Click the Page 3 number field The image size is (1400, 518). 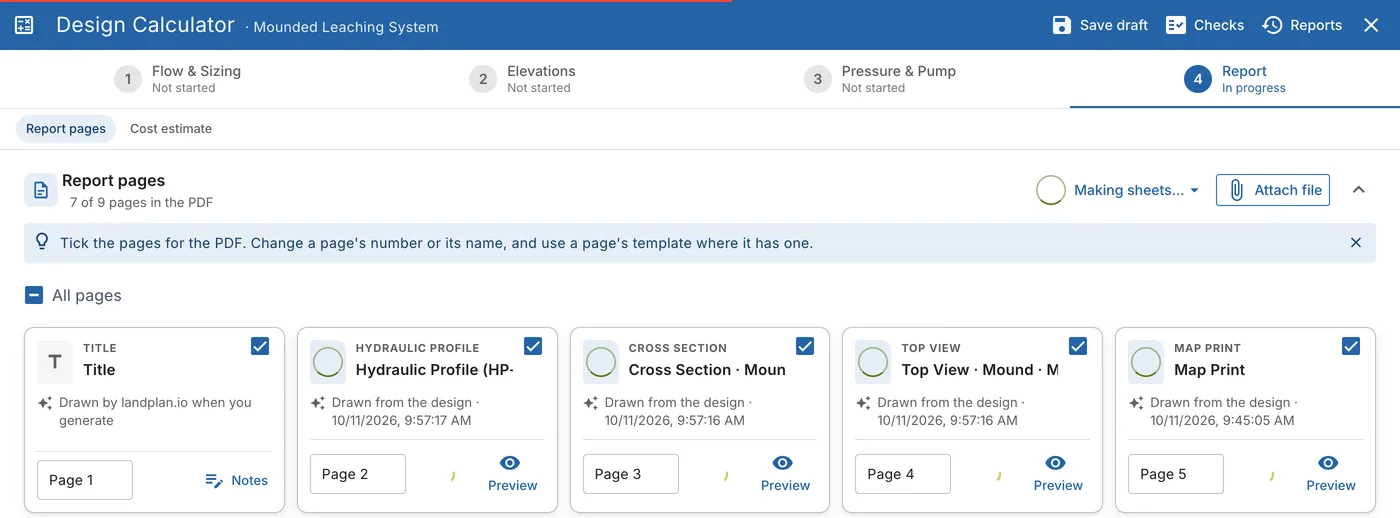(x=631, y=474)
